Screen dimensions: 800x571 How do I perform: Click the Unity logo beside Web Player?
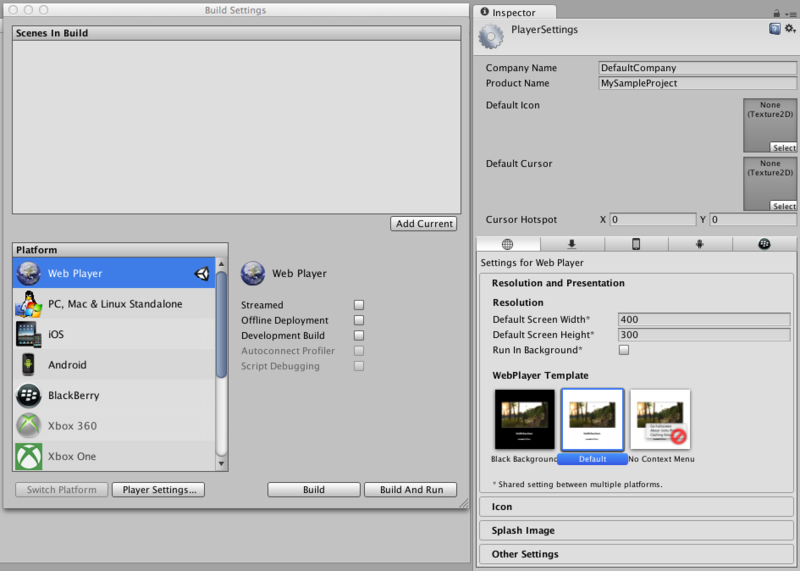(202, 274)
